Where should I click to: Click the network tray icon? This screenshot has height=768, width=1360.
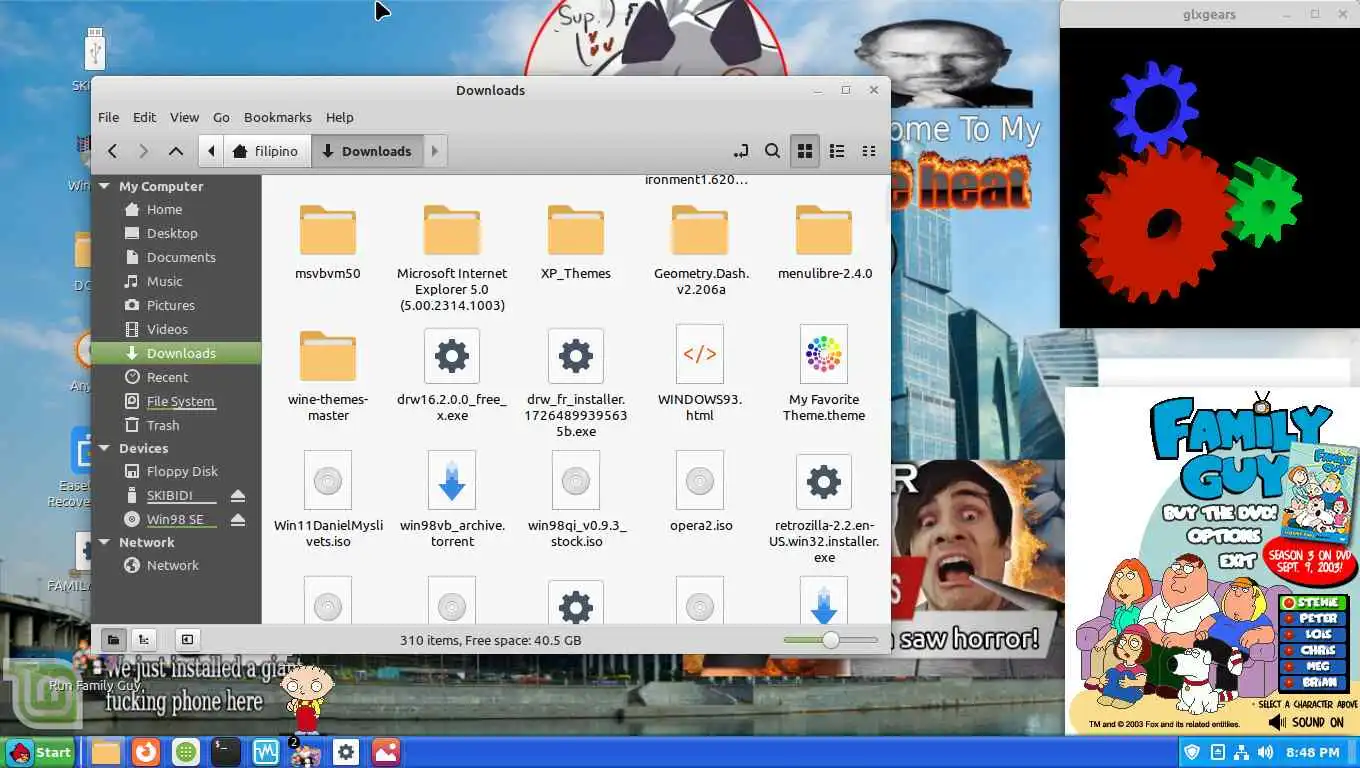pyautogui.click(x=1241, y=752)
